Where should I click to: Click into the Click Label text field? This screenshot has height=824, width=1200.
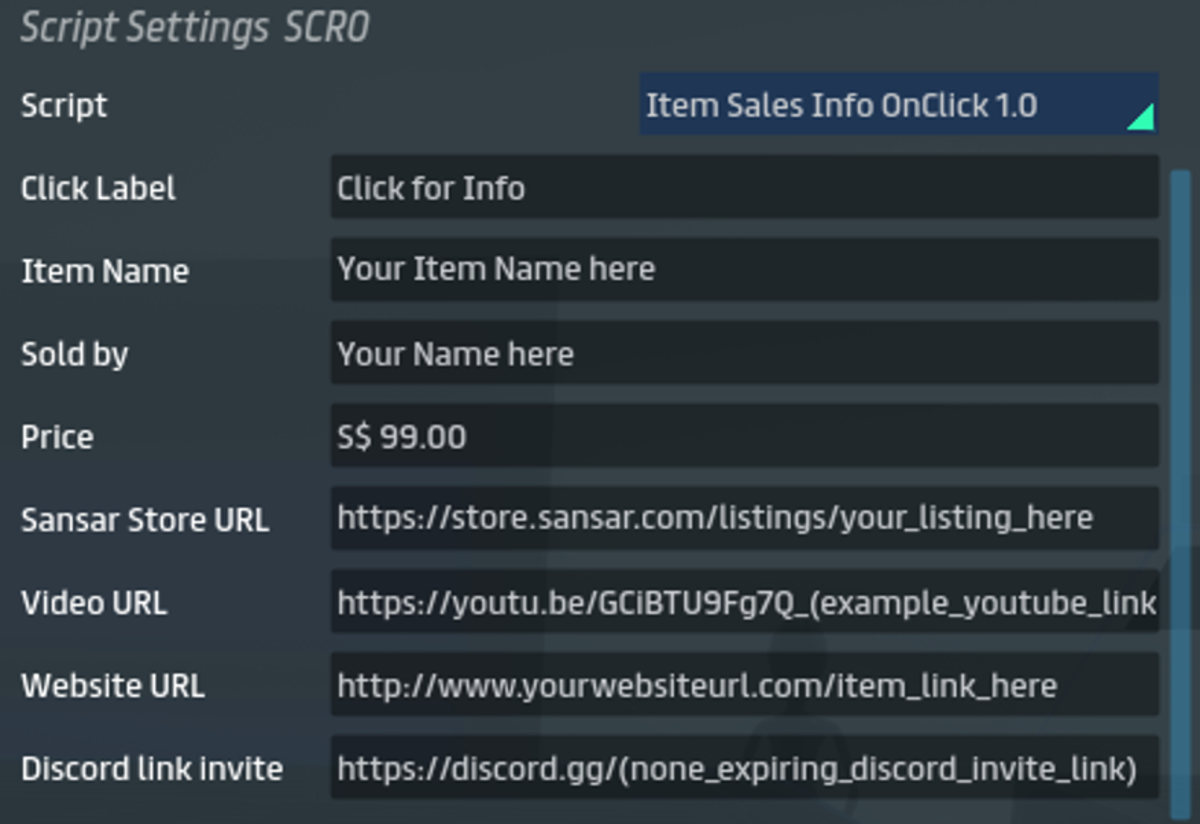pos(744,188)
